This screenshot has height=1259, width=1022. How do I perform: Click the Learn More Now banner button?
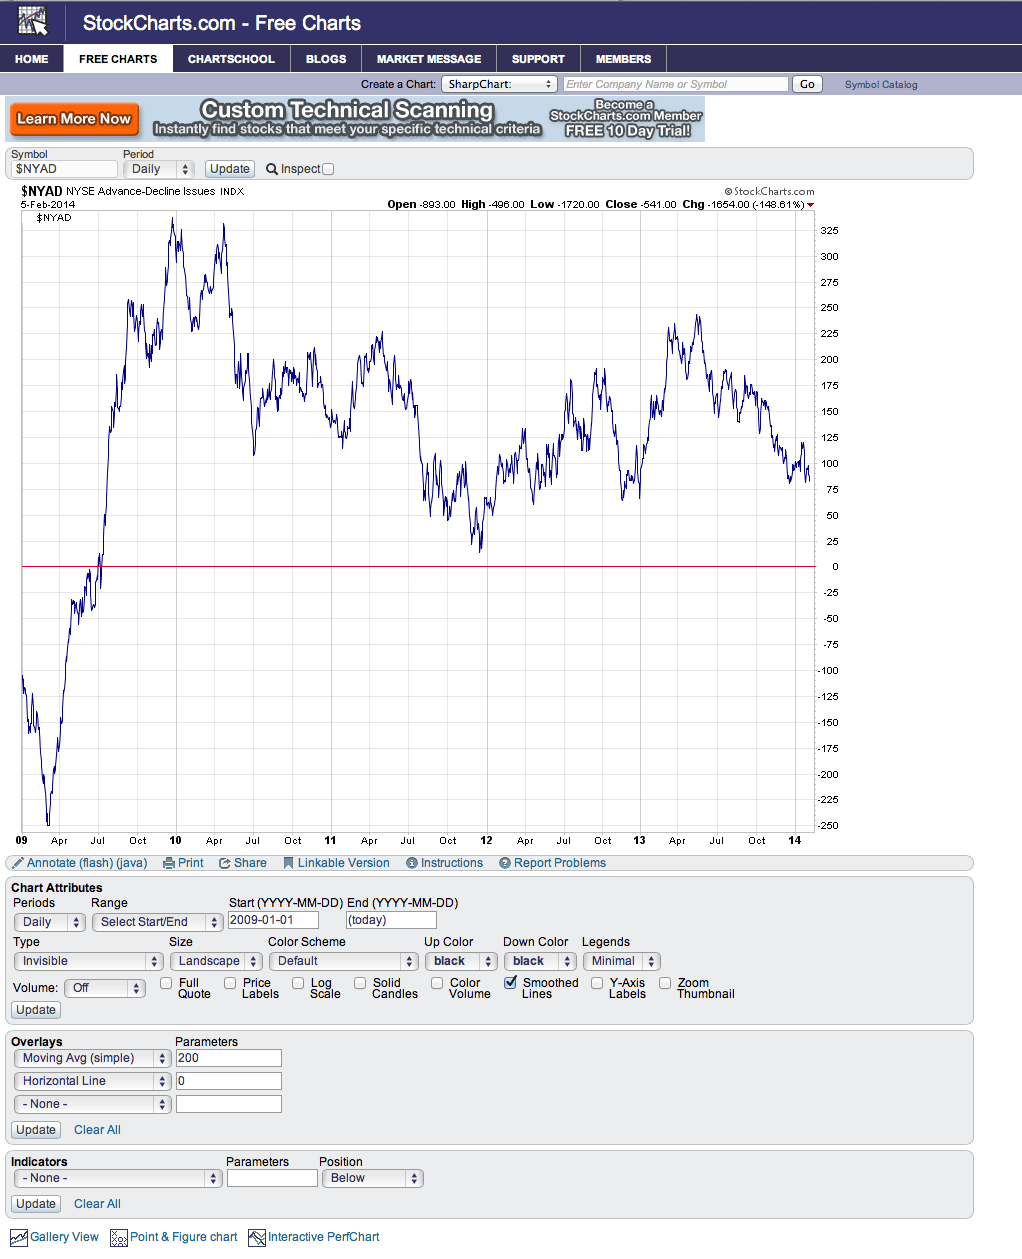(x=73, y=119)
